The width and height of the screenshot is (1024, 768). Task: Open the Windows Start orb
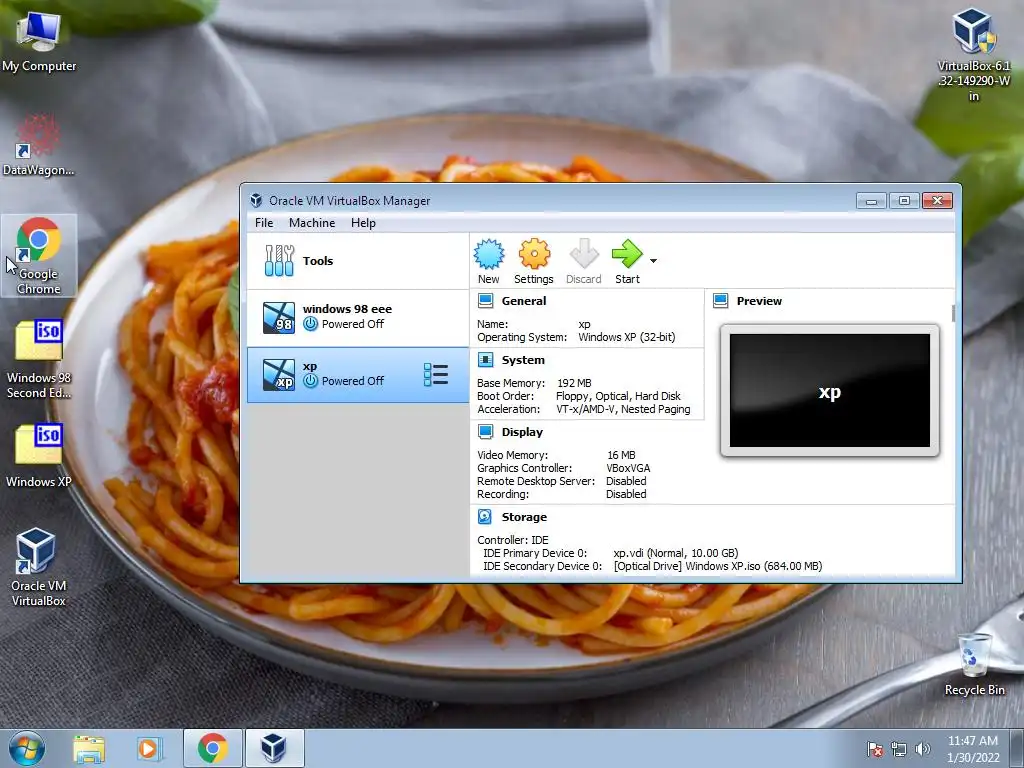click(x=27, y=748)
